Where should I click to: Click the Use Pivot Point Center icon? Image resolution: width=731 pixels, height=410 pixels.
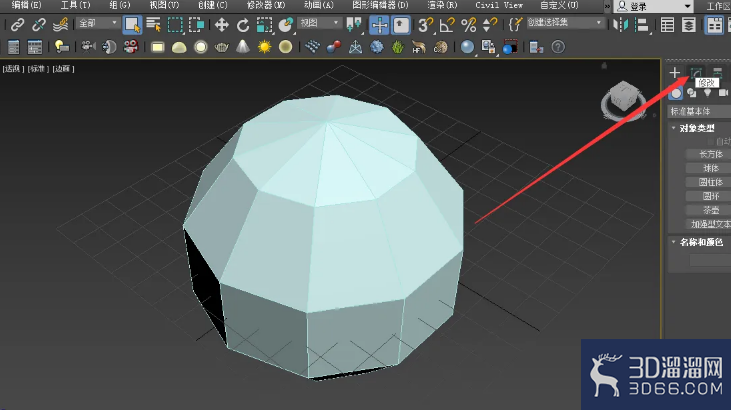(354, 24)
